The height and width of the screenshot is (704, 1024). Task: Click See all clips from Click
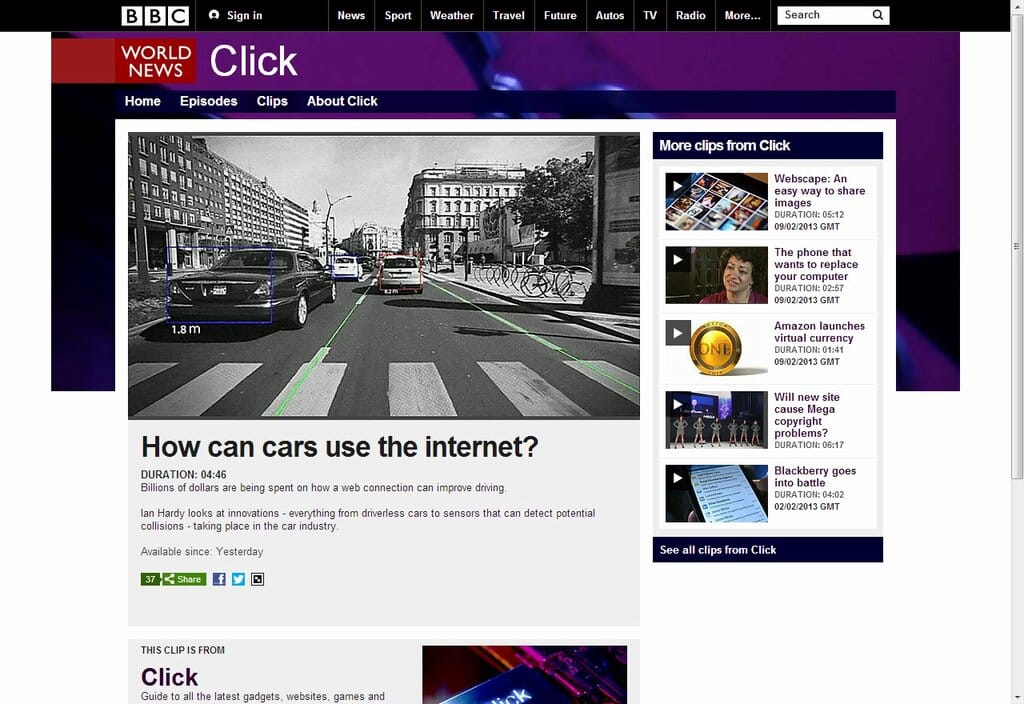click(718, 550)
